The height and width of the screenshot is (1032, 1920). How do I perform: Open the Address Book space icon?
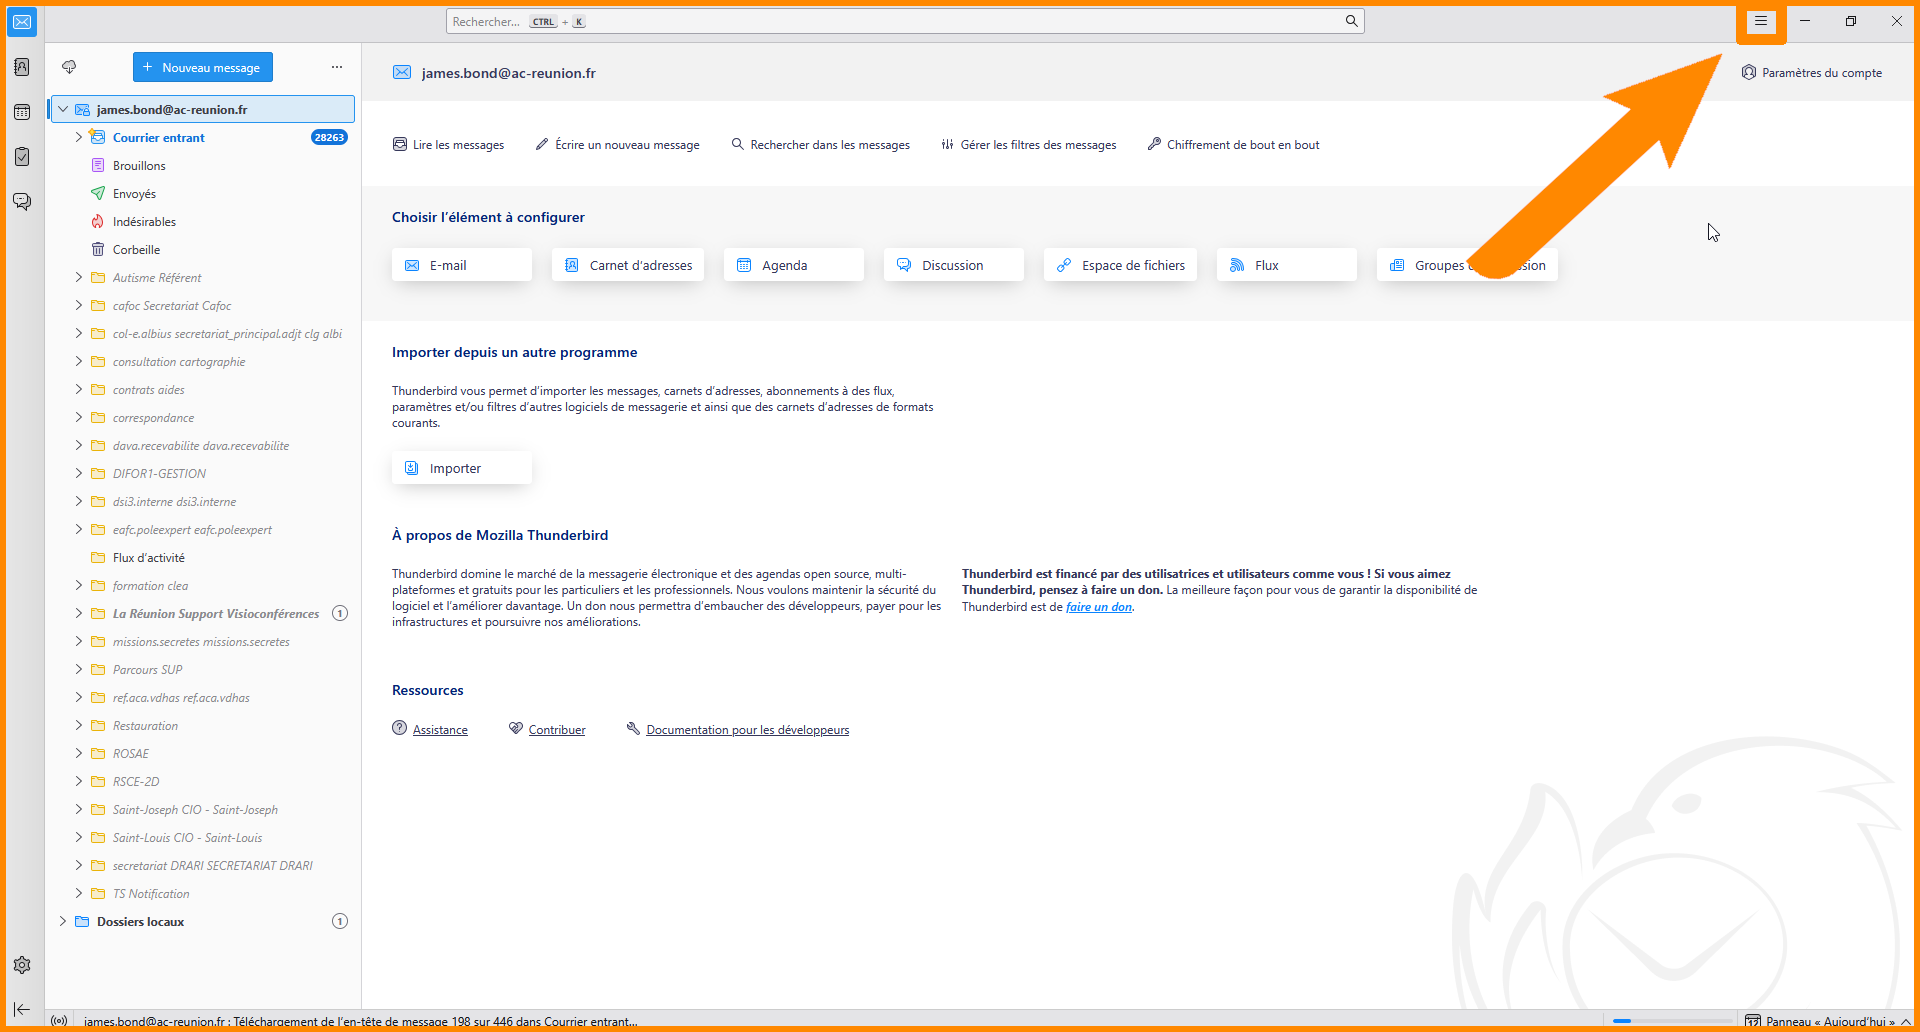pos(22,67)
